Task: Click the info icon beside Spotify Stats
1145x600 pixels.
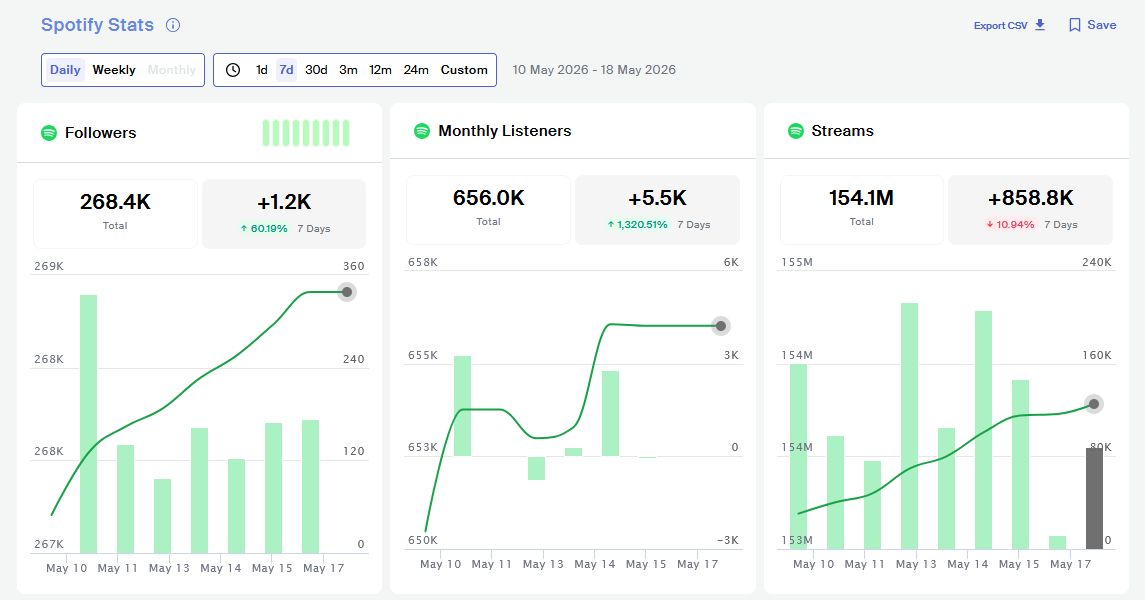Action: [x=173, y=25]
